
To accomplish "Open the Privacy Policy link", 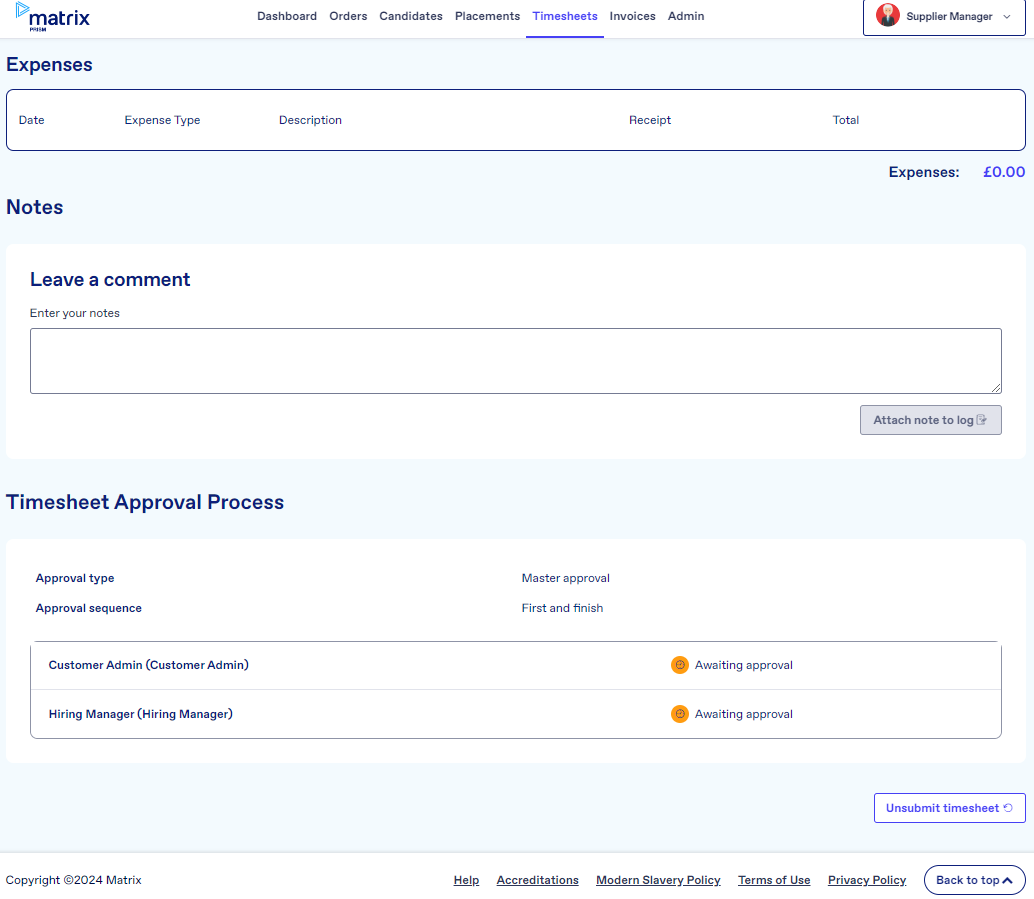I will click(x=867, y=880).
